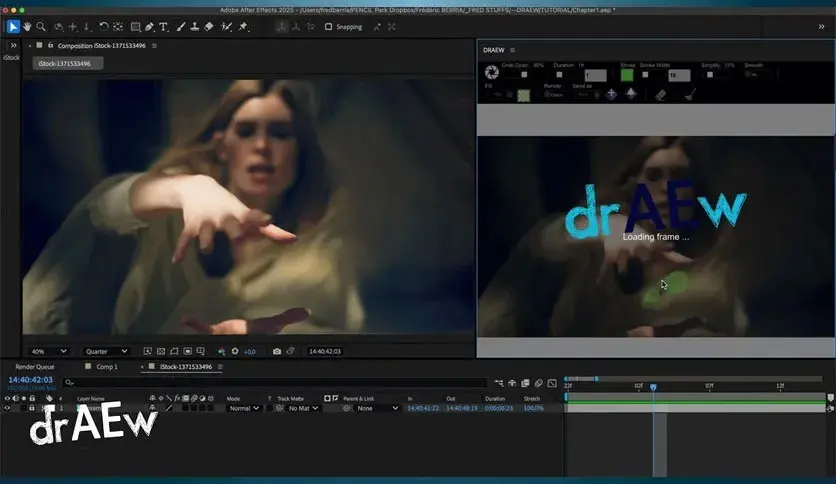Toggle the lock on layer 1
836x484 pixels.
[32, 408]
